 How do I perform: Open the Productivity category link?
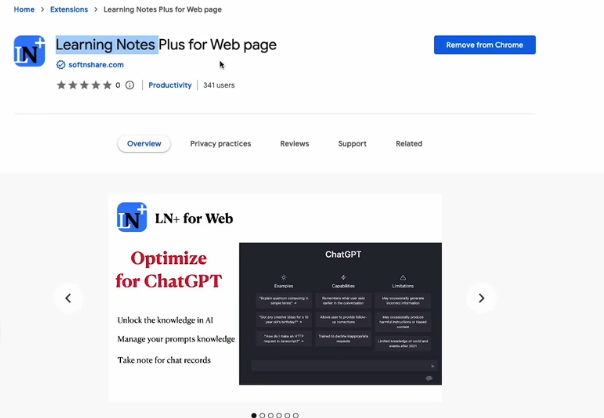[170, 85]
